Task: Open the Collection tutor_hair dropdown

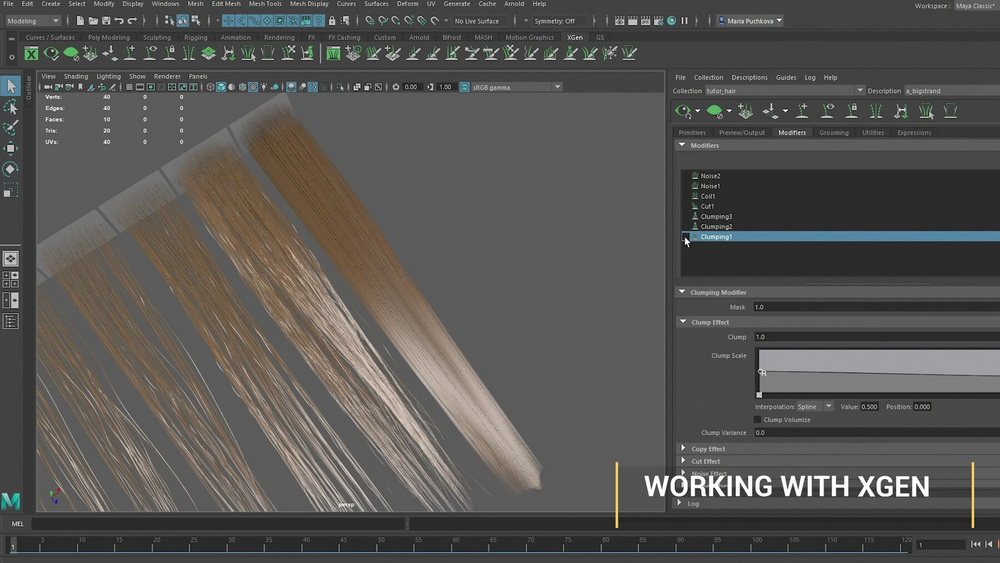Action: click(x=860, y=91)
